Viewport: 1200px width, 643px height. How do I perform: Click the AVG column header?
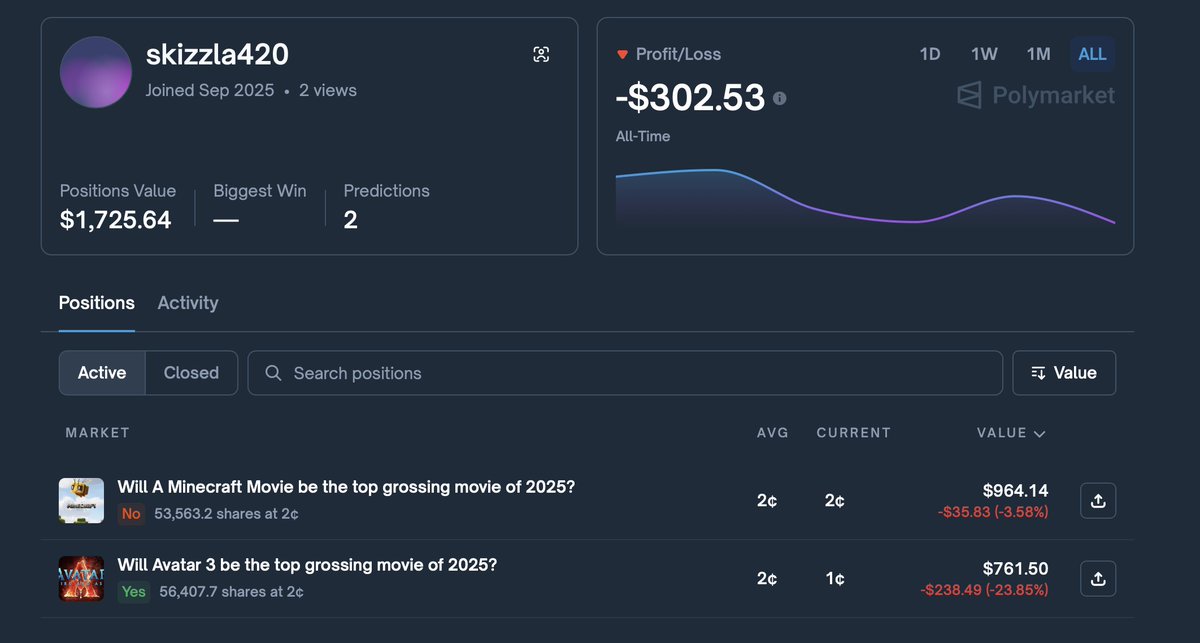773,433
